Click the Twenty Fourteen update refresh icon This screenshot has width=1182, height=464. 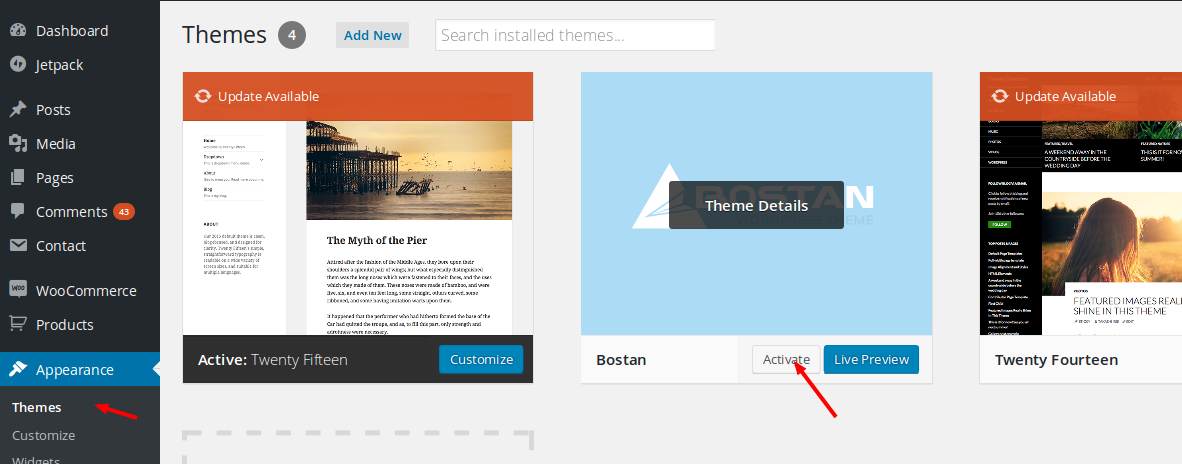point(1000,96)
